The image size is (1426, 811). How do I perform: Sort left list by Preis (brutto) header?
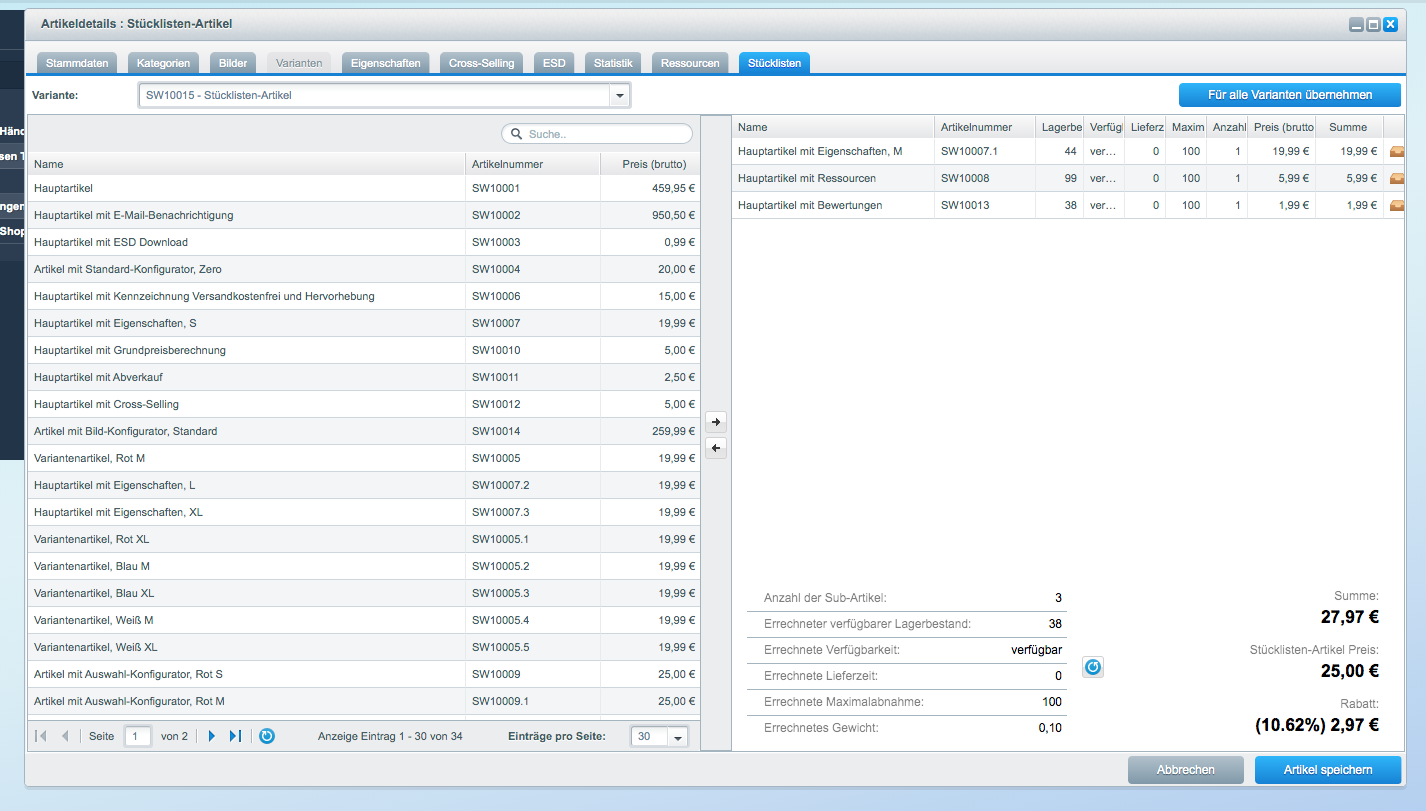pyautogui.click(x=650, y=164)
